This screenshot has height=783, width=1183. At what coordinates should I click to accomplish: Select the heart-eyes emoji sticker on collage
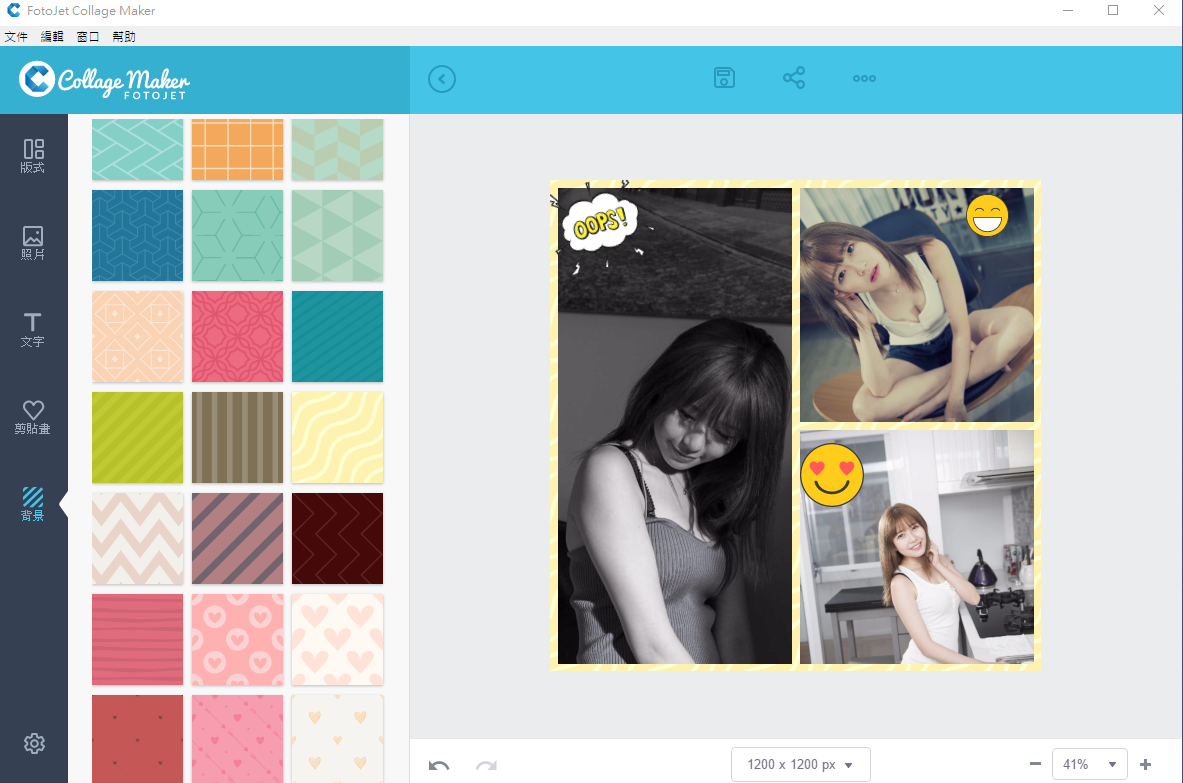(x=832, y=474)
